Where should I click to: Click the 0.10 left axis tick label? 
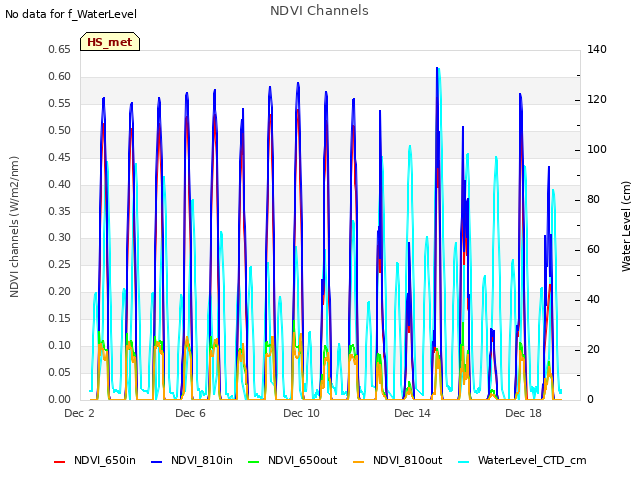[59, 345]
